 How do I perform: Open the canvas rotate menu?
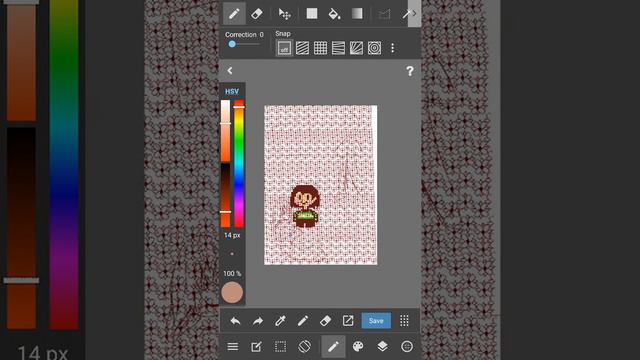(x=304, y=347)
